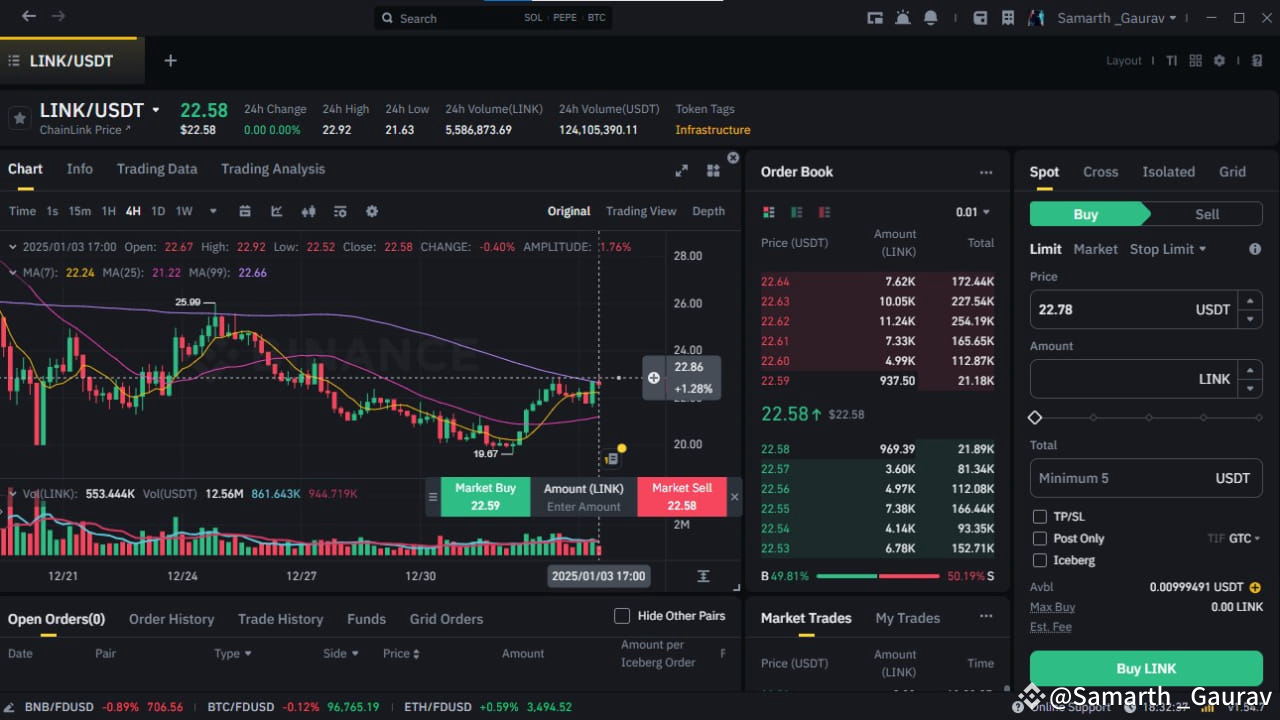Viewport: 1280px width, 720px height.
Task: Collapse the MA indicator row chevron
Action: (12, 272)
